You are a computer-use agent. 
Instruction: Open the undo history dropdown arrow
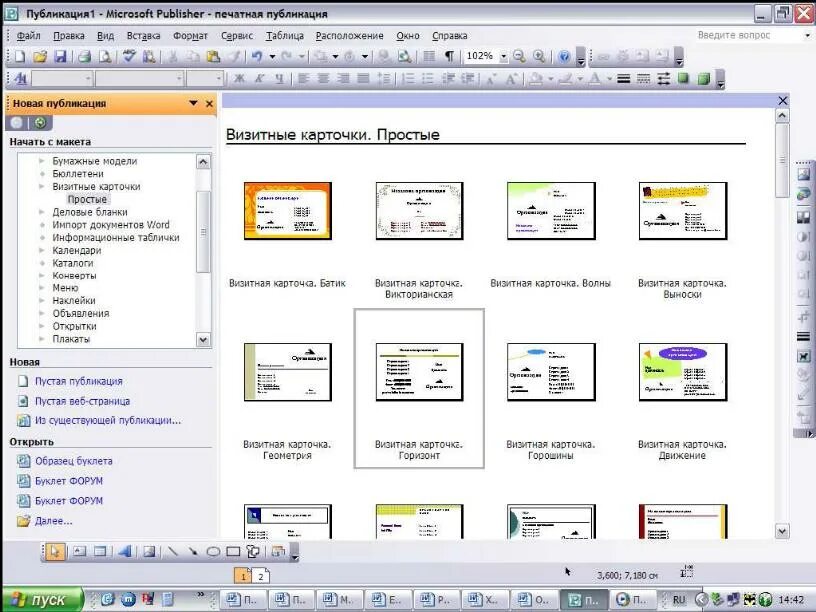coord(272,56)
